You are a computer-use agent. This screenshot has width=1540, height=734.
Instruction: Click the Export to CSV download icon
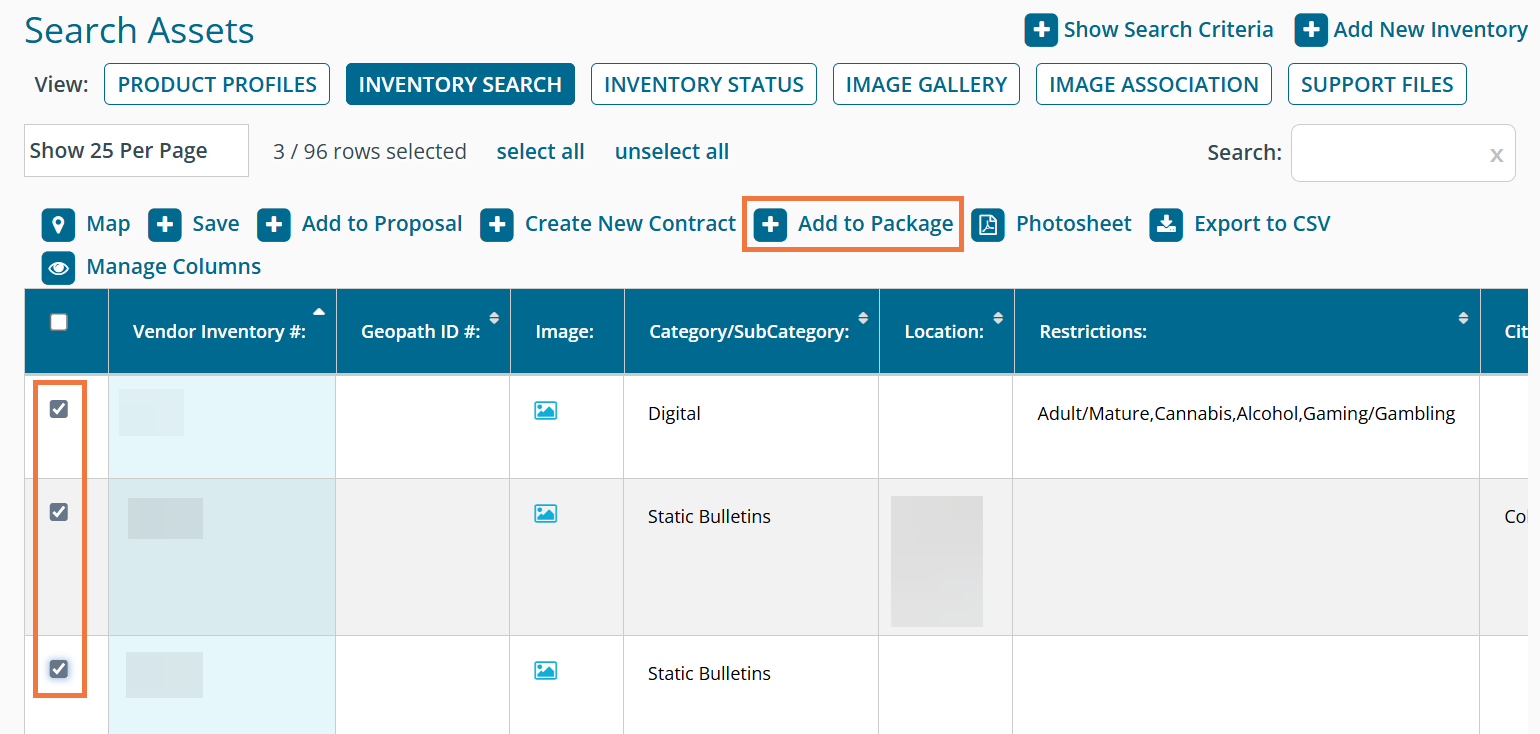[1166, 225]
